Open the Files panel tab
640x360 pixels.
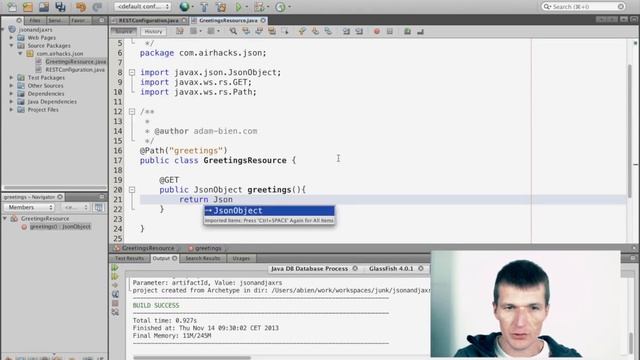point(35,20)
